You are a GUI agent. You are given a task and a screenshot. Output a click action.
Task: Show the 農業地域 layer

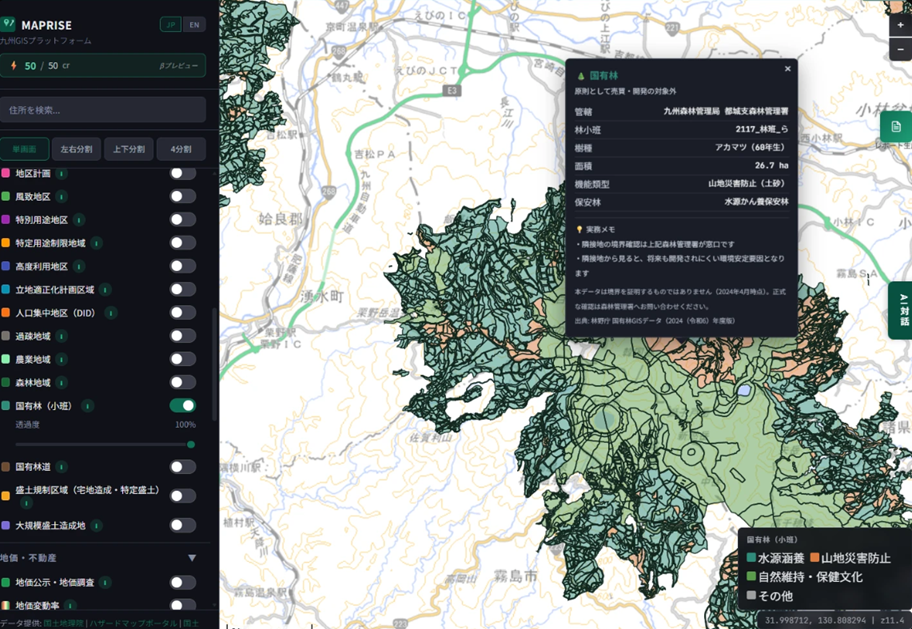183,360
